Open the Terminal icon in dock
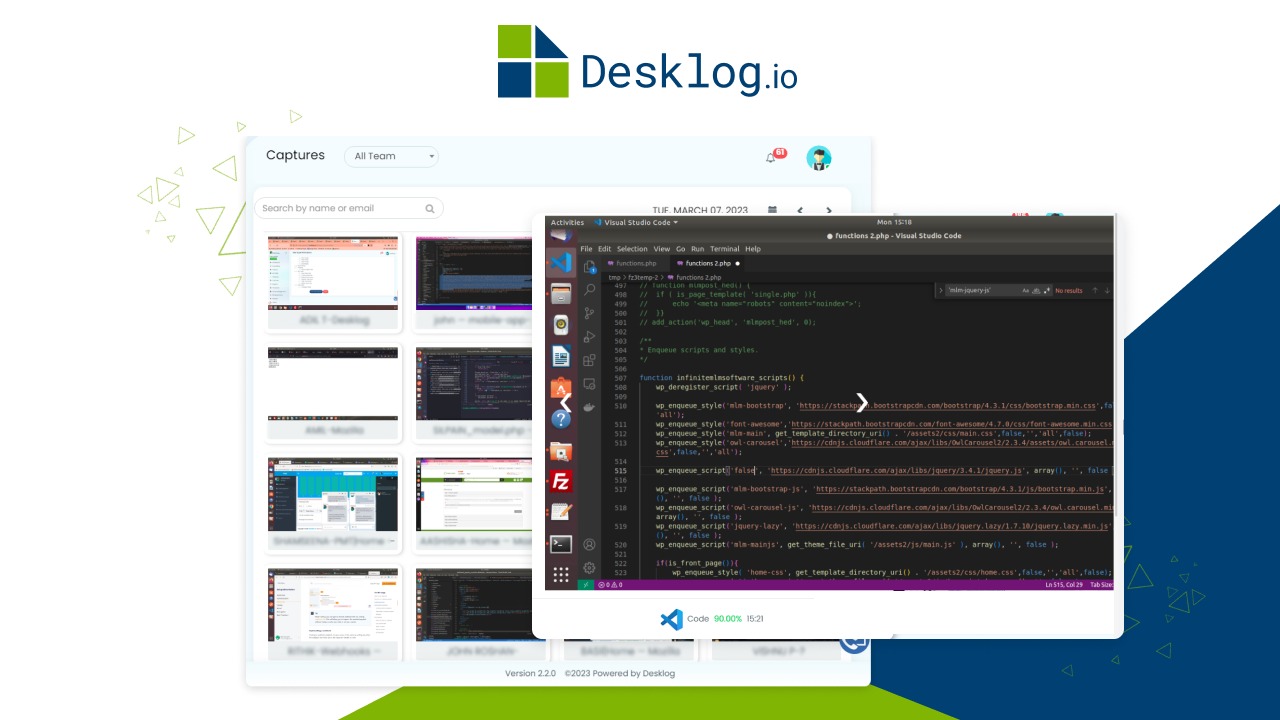The image size is (1280, 720). tap(561, 544)
